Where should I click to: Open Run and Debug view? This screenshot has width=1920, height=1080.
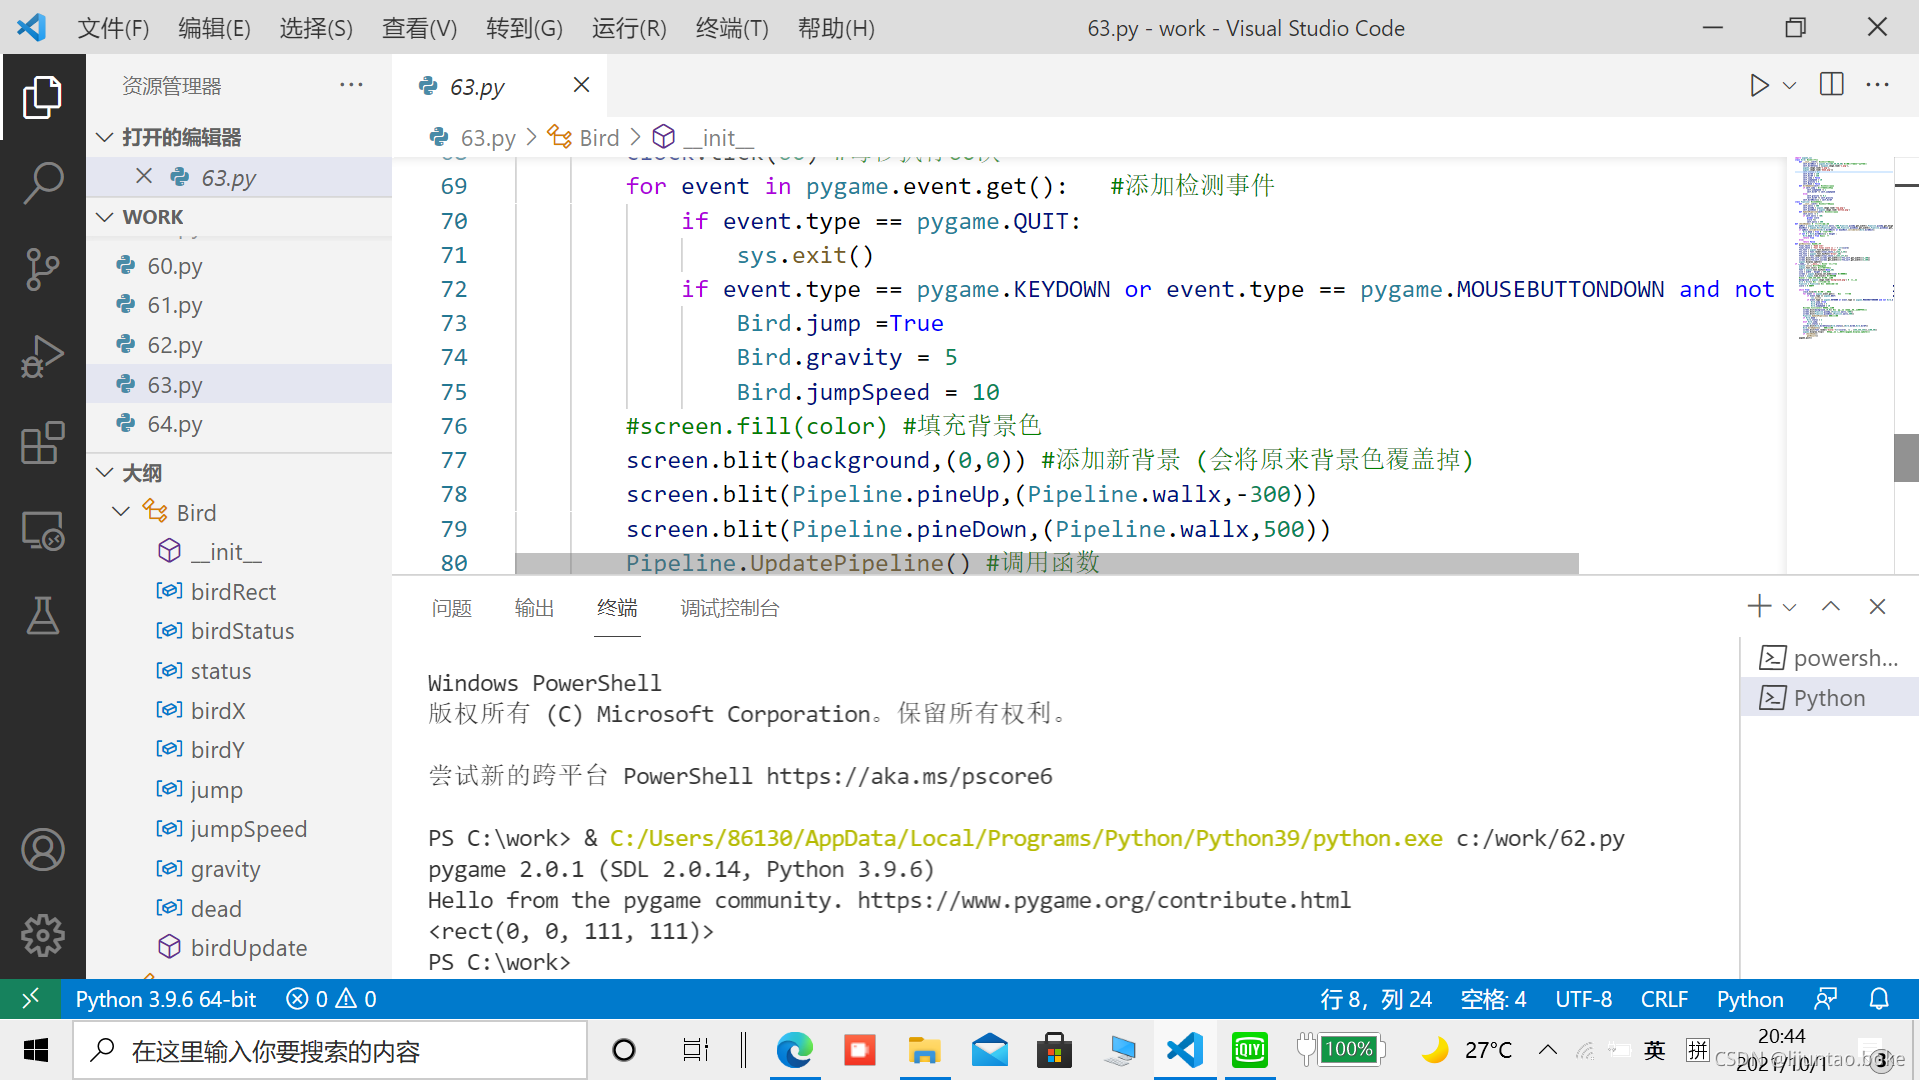click(x=43, y=356)
